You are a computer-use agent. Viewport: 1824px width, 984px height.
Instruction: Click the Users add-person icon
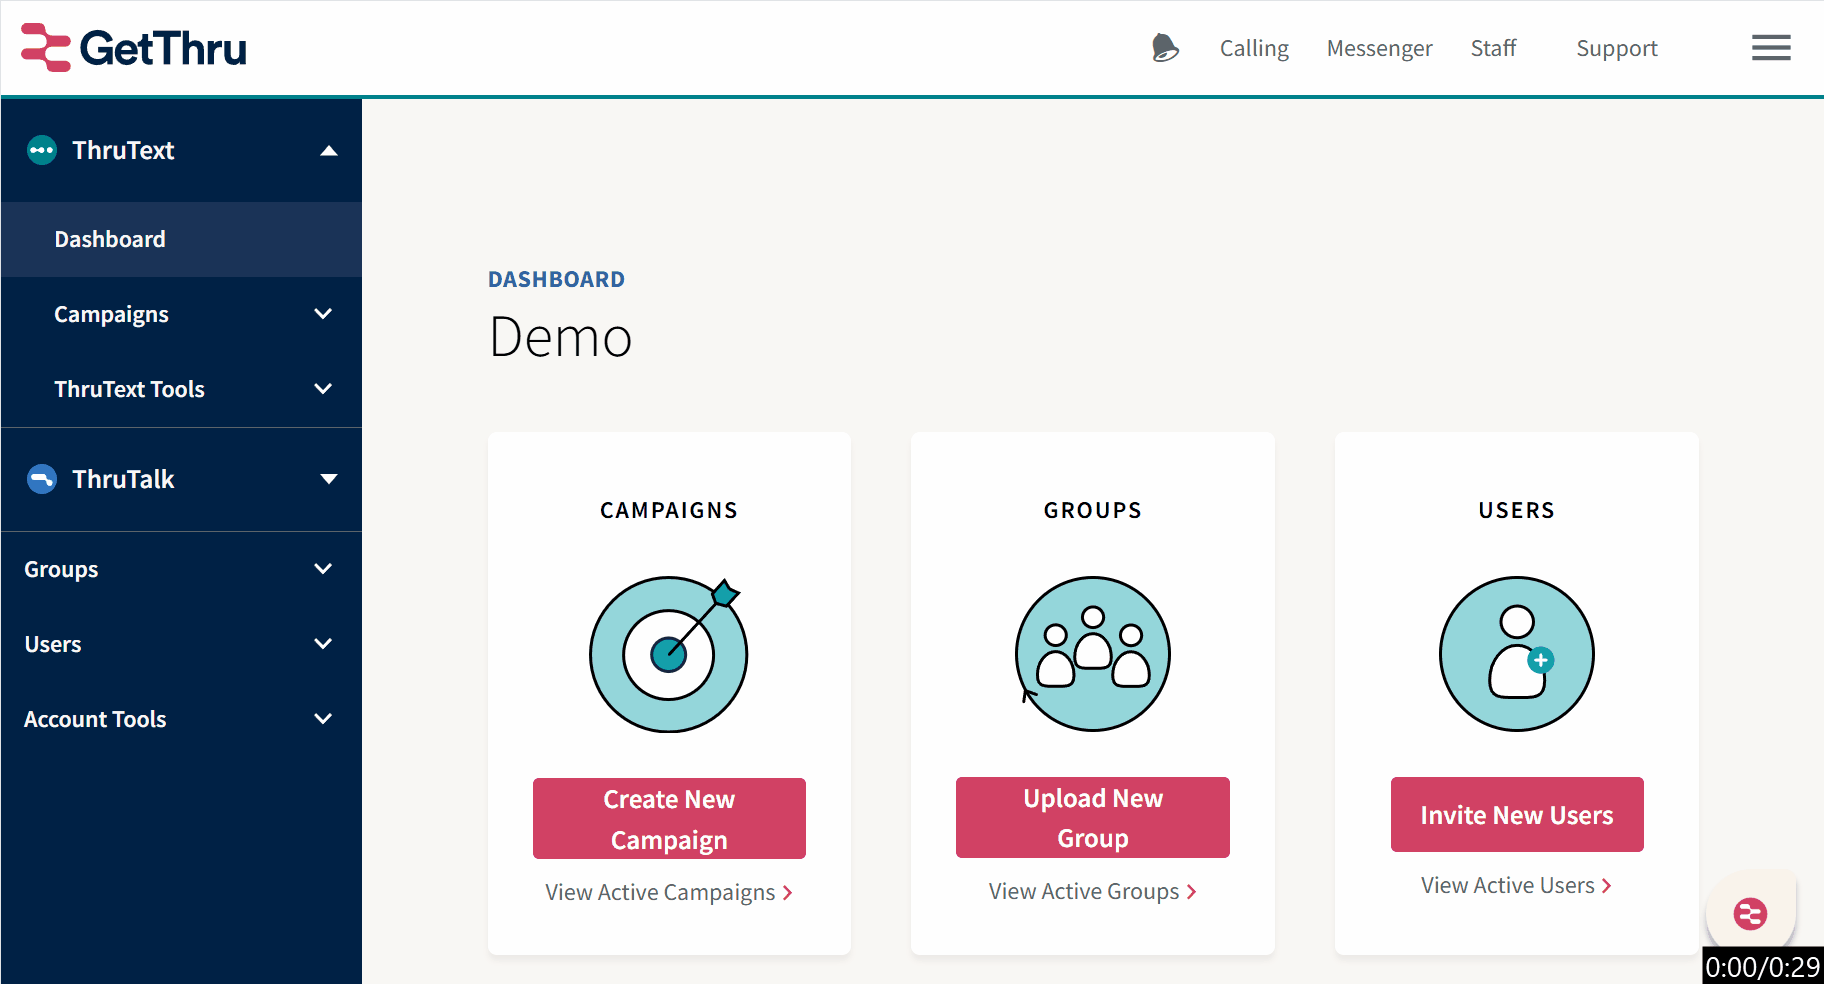(x=1517, y=654)
